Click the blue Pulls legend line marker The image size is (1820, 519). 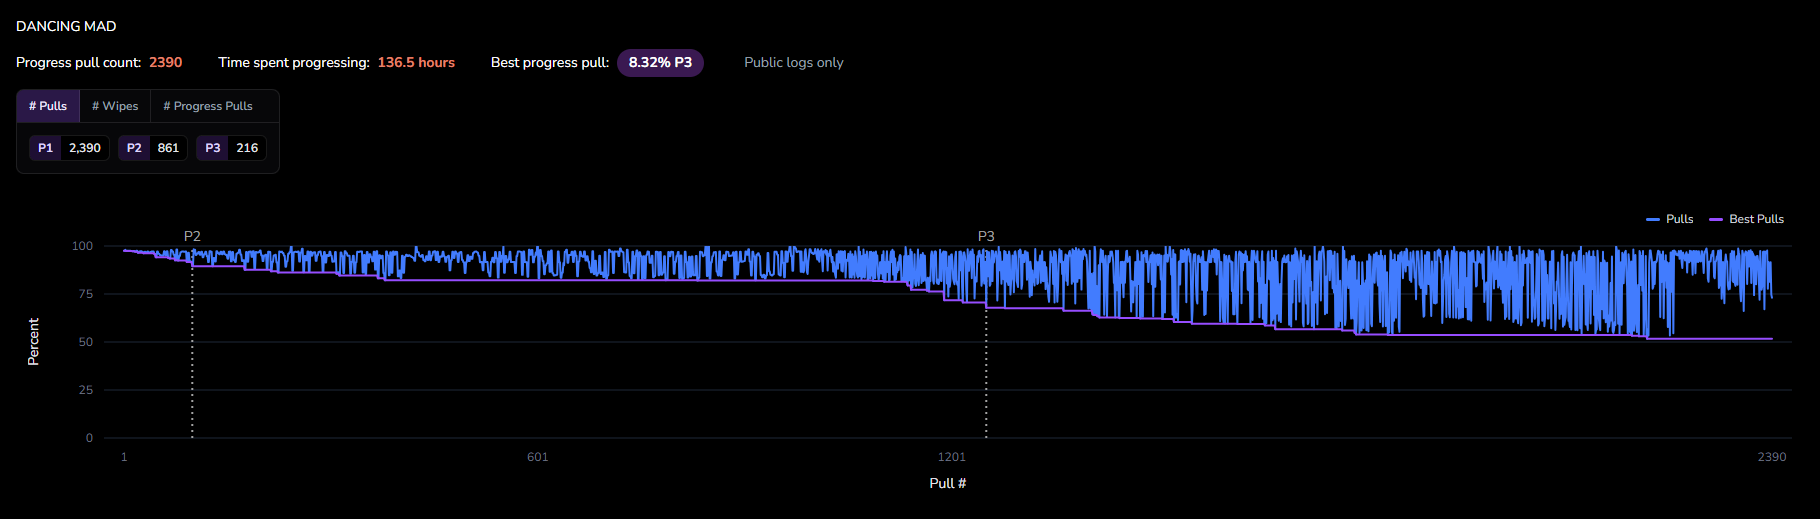(x=1653, y=219)
